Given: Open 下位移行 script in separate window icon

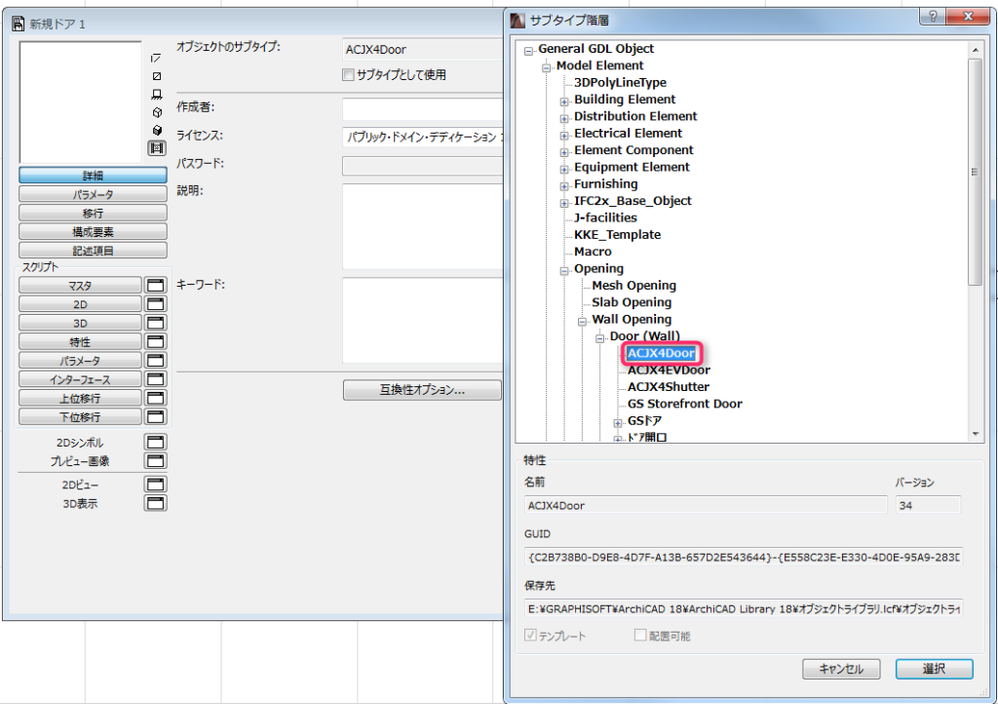Looking at the screenshot, I should [155, 417].
